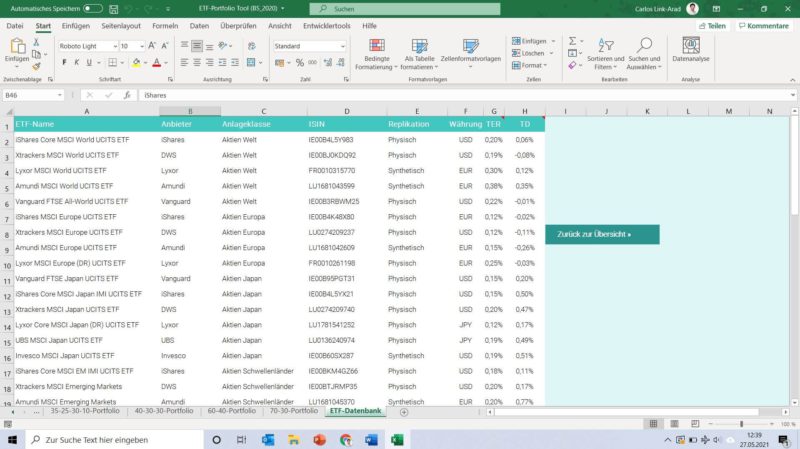Click the Kommentare button

[763, 26]
